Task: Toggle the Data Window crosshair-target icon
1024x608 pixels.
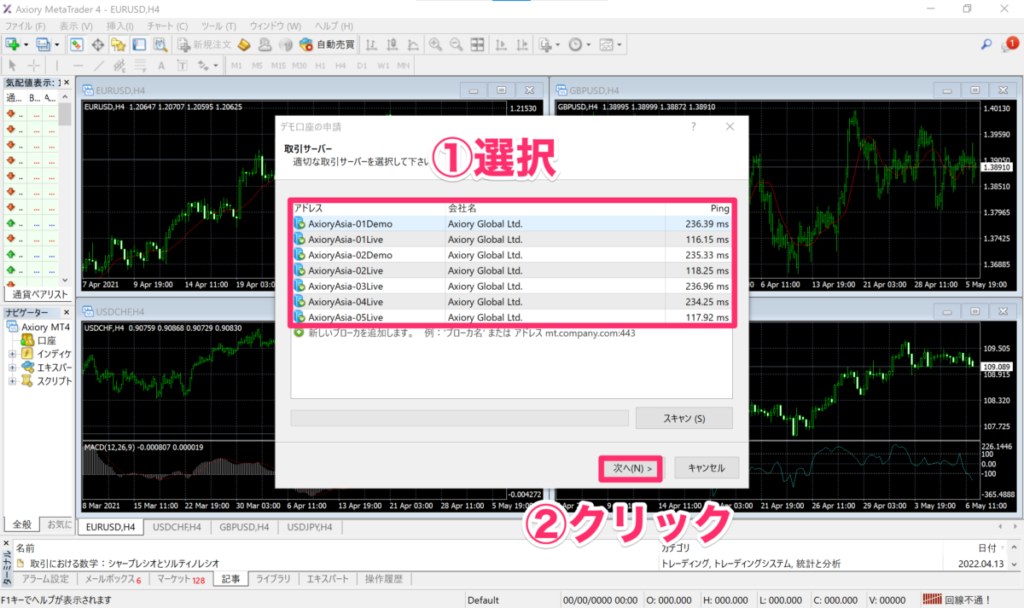Action: [x=97, y=44]
